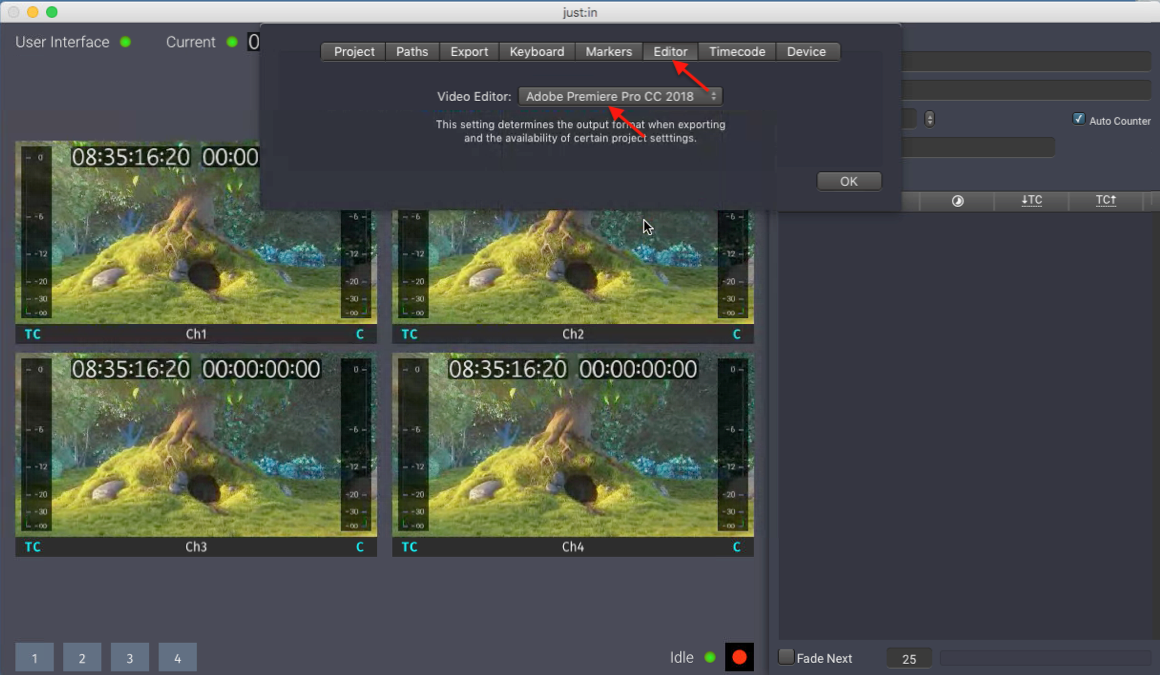Click the Idle status green indicator
This screenshot has height=675, width=1160.
[x=710, y=657]
